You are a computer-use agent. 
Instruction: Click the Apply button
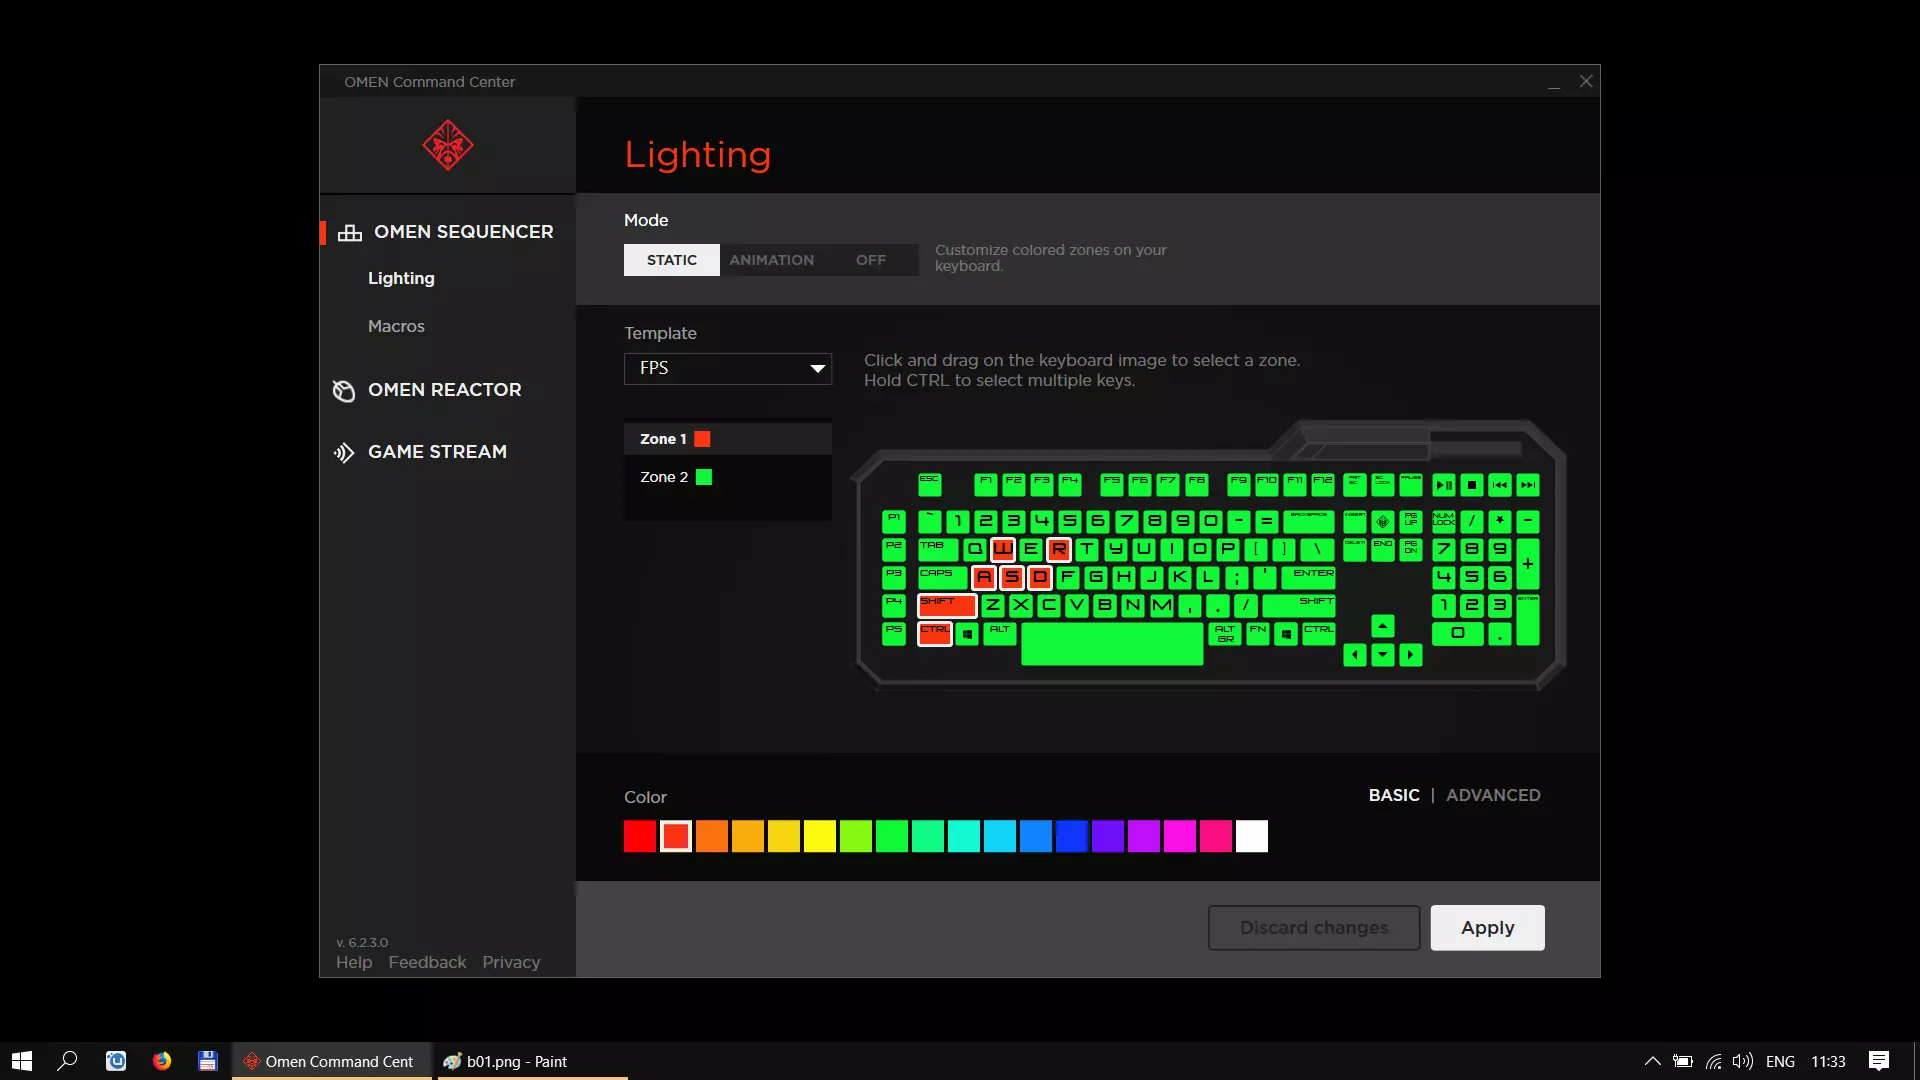click(1487, 928)
